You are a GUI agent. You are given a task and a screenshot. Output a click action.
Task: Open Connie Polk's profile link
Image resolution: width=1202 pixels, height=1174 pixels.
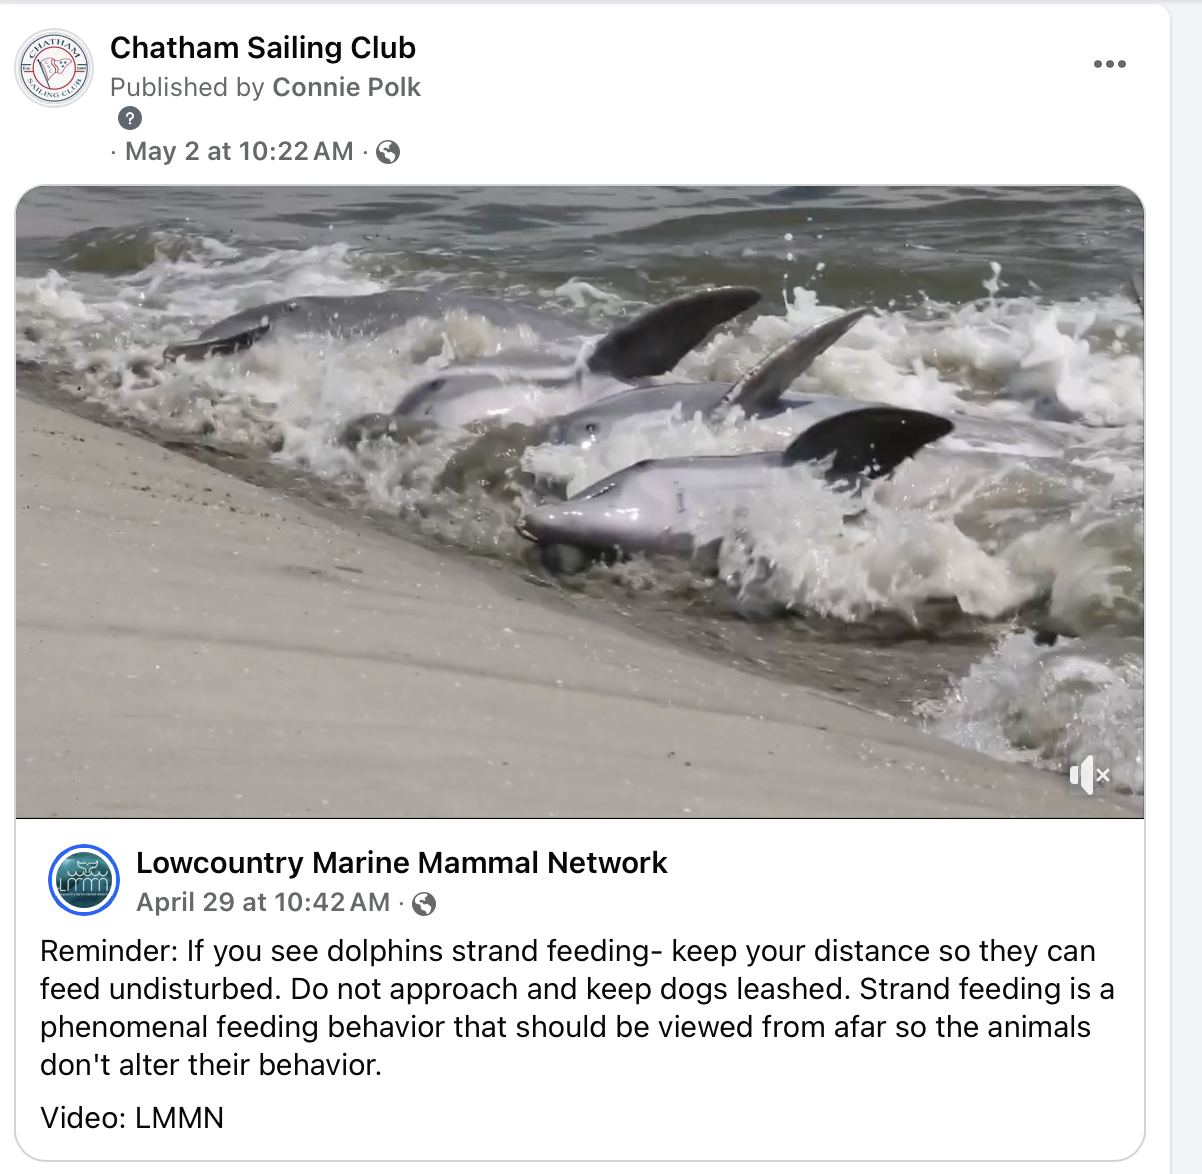pyautogui.click(x=346, y=88)
